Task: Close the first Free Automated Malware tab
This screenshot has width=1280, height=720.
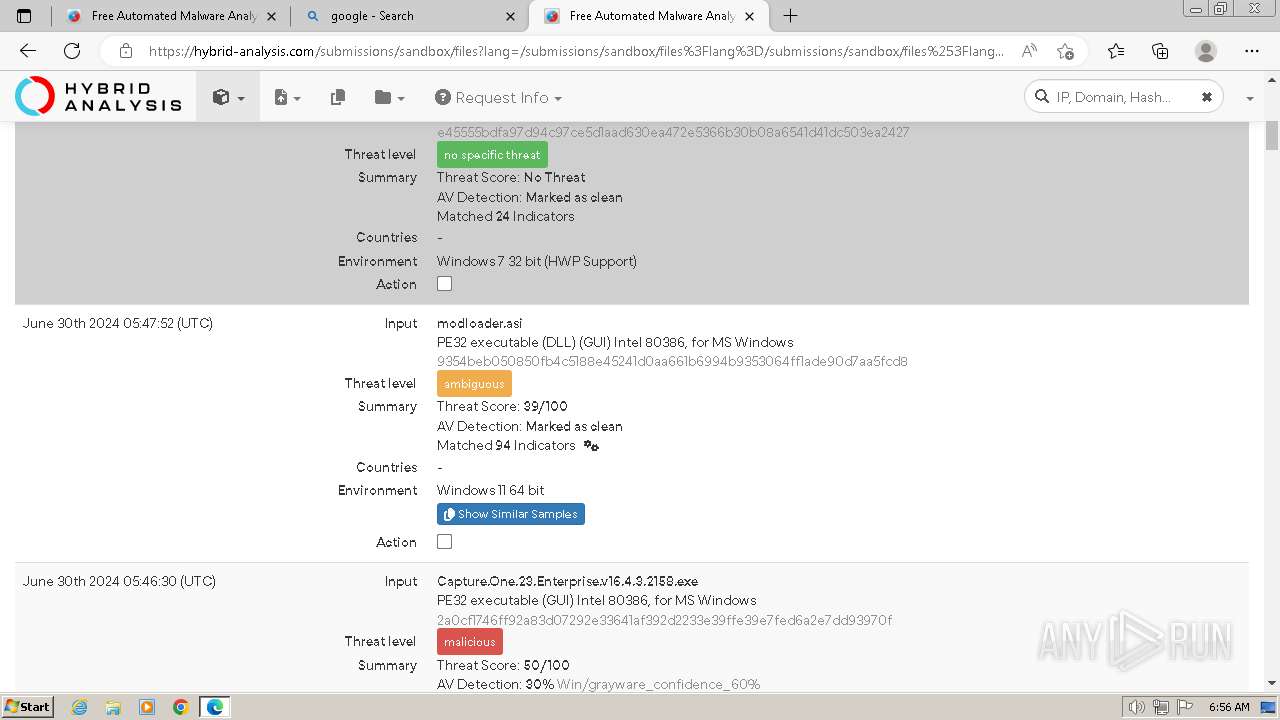Action: tap(272, 16)
